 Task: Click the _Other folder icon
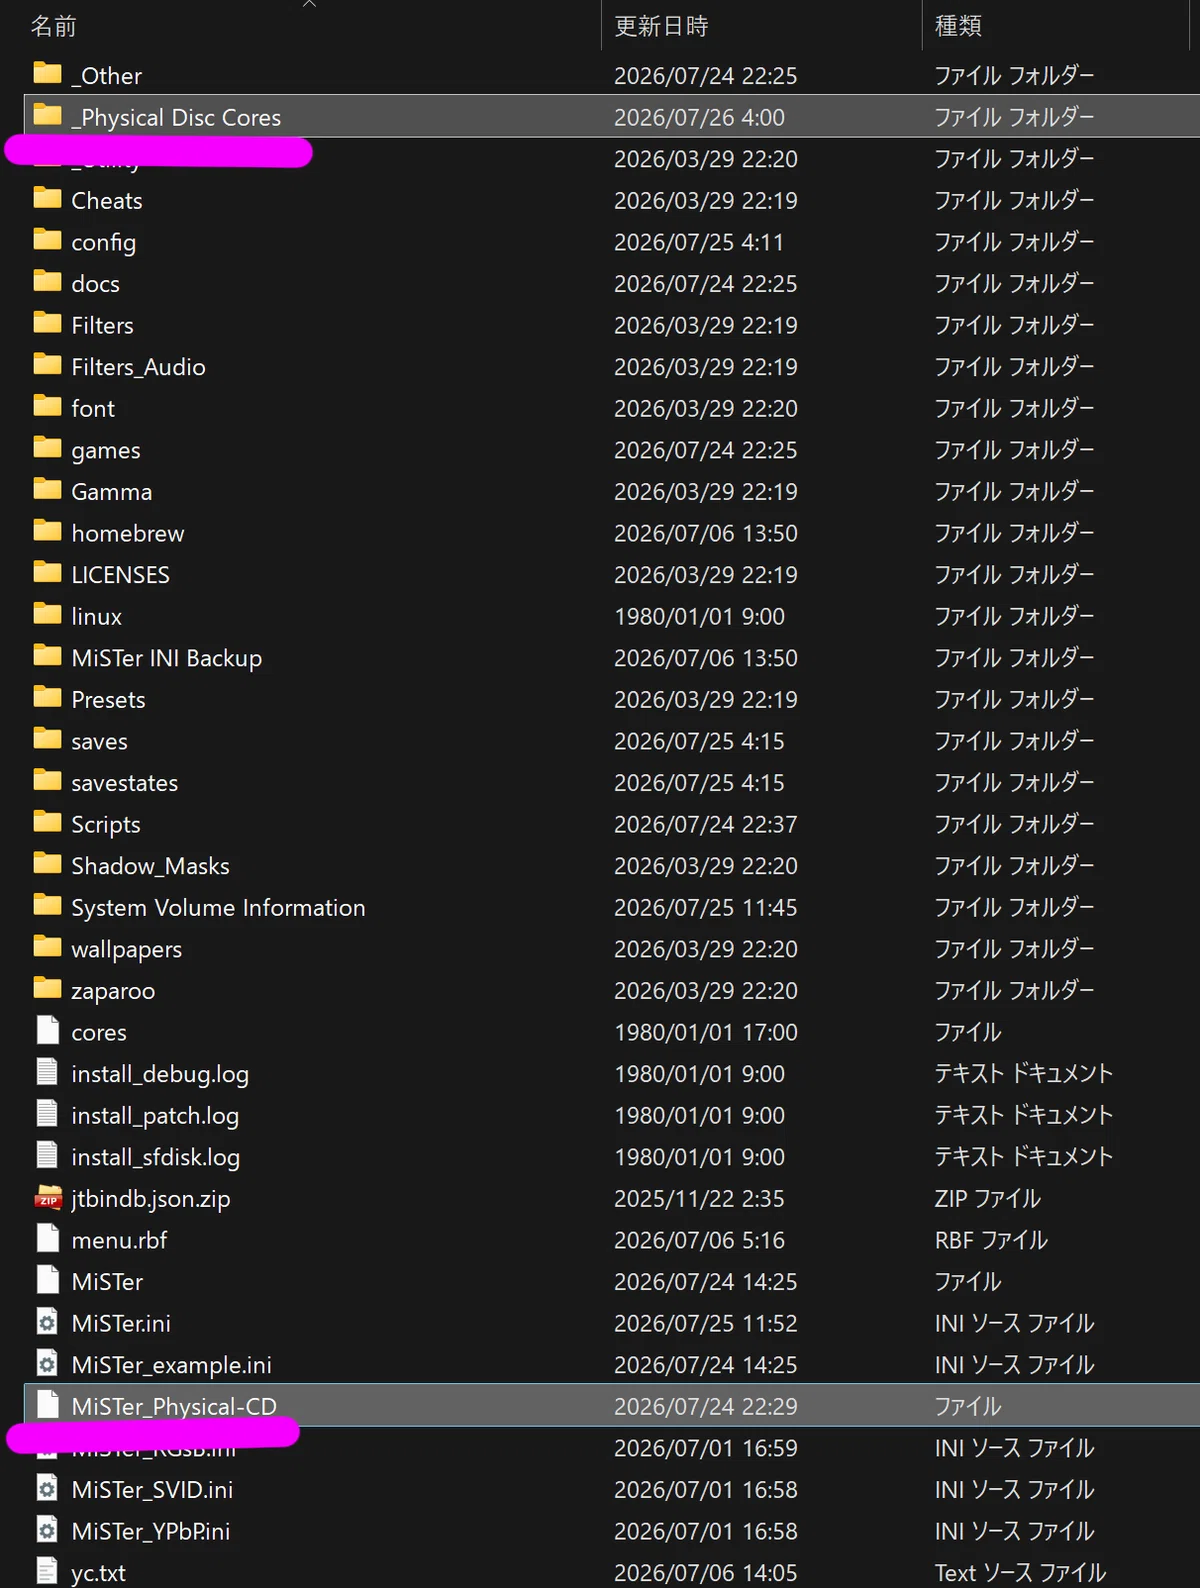point(47,73)
